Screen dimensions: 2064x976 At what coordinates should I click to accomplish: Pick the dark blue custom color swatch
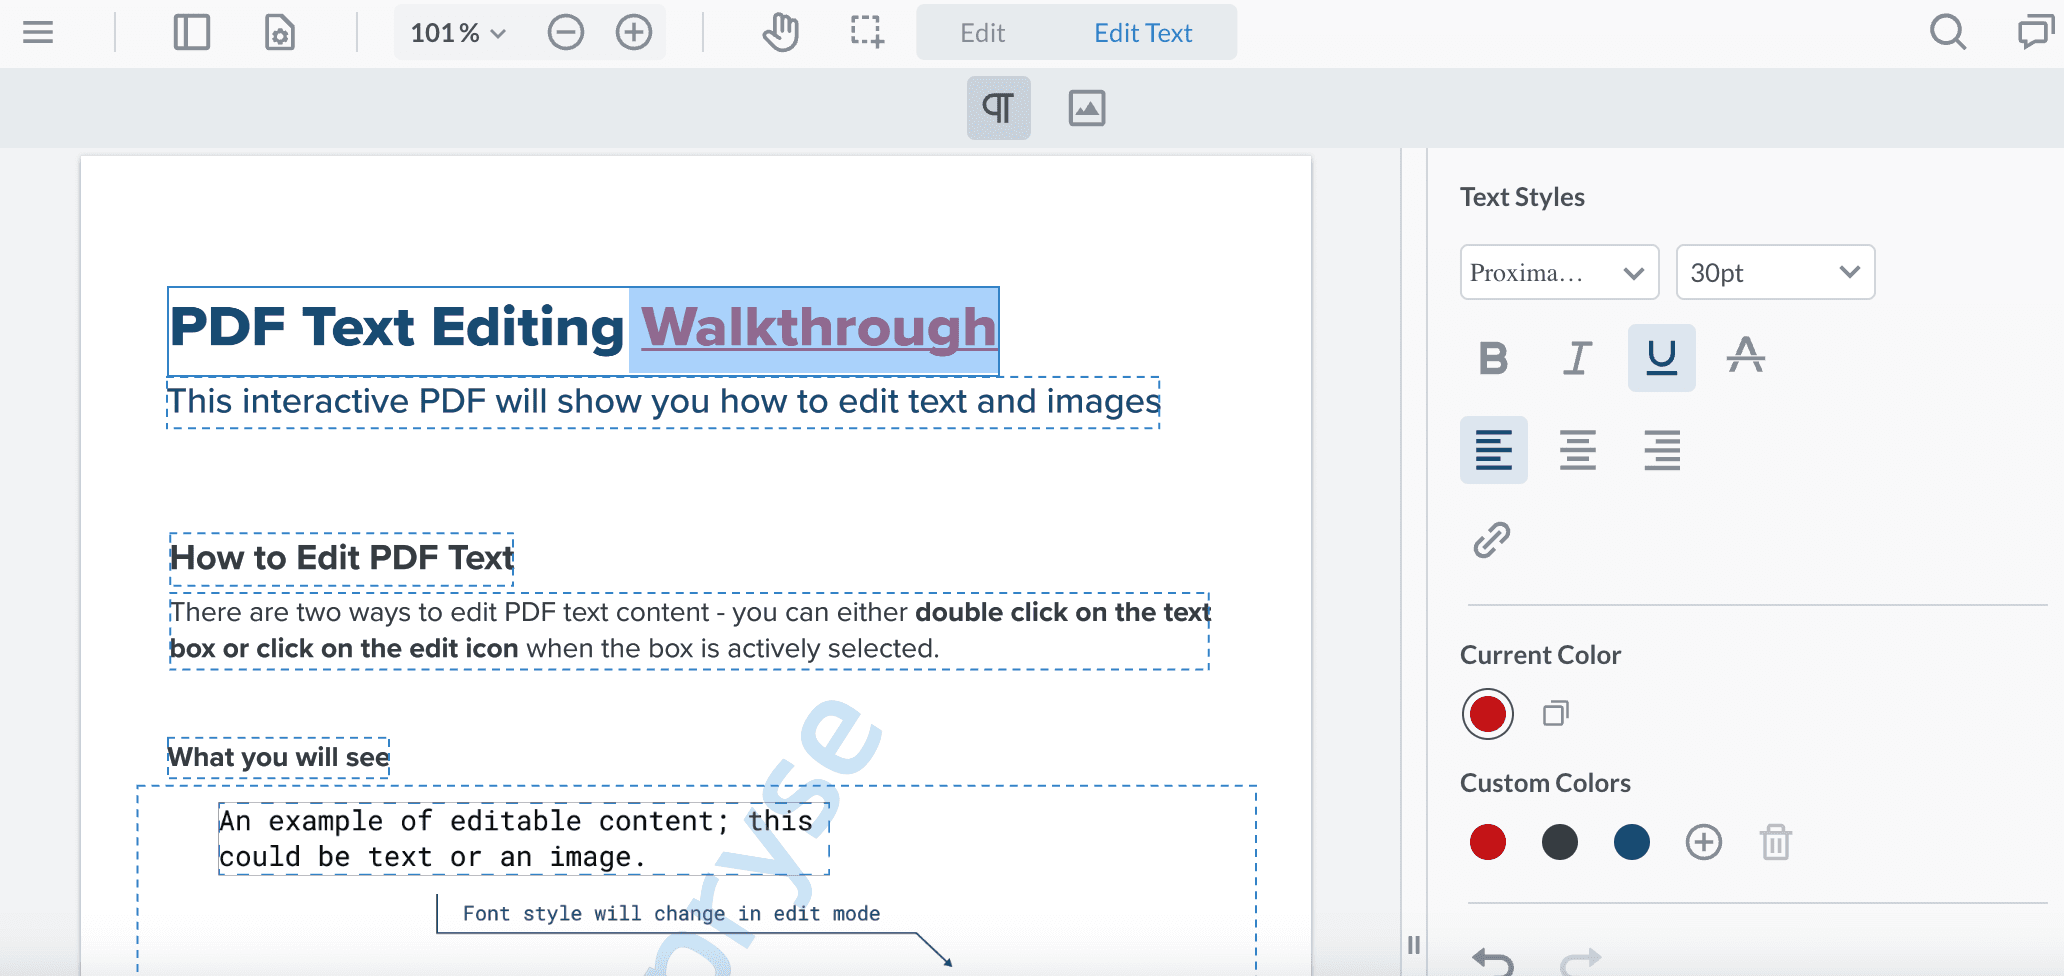point(1631,842)
